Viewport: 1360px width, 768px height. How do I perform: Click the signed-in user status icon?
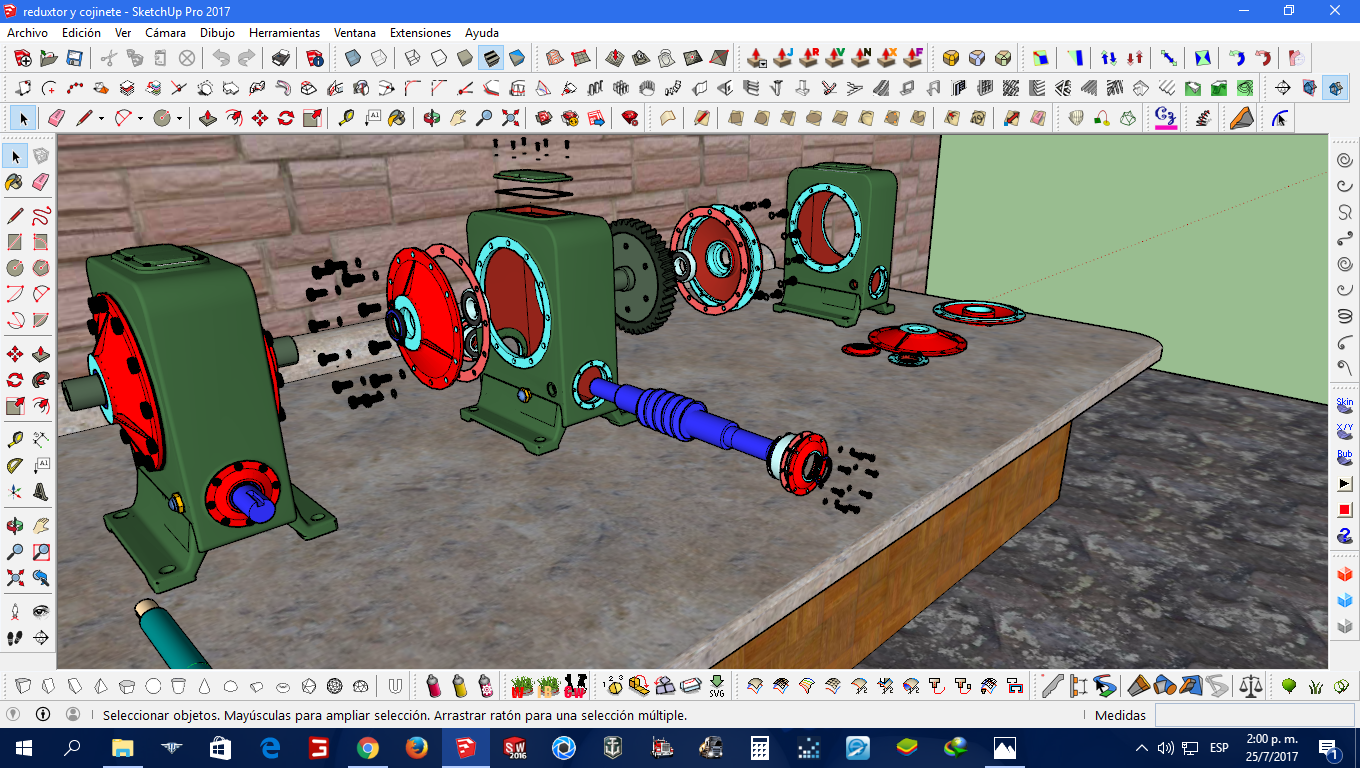coord(73,715)
